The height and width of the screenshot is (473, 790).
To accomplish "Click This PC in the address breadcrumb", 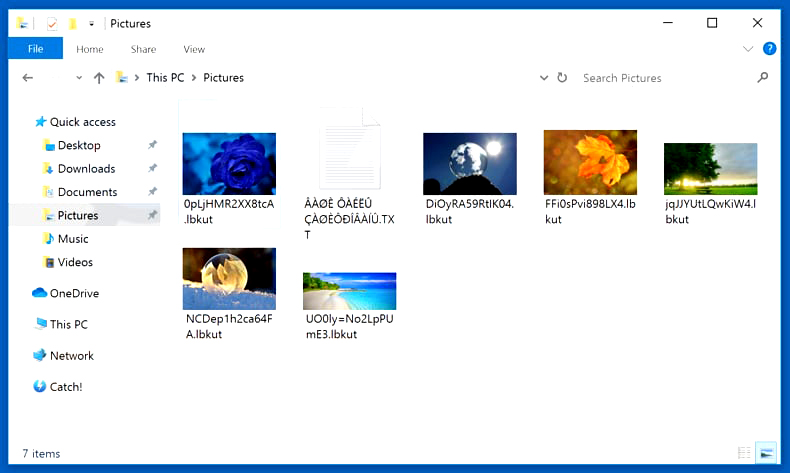I will (x=167, y=78).
